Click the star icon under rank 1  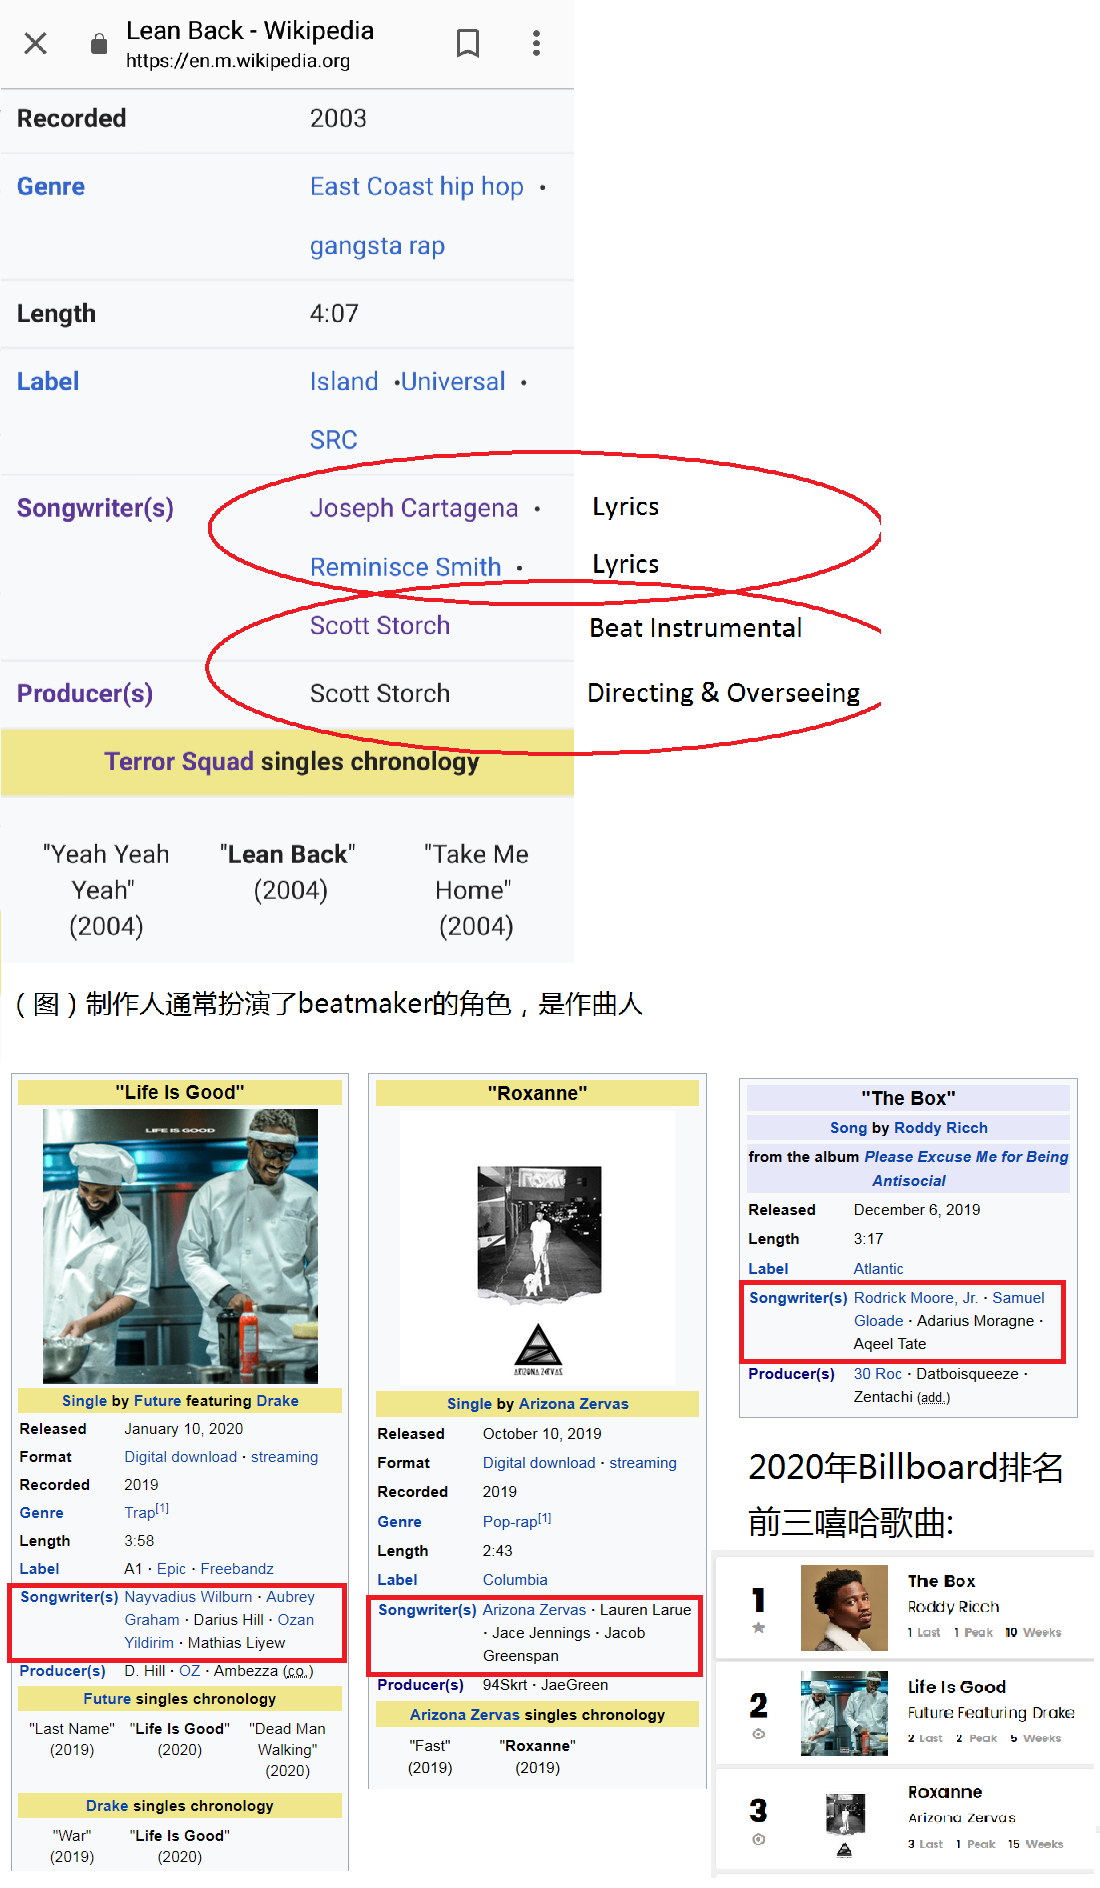tap(759, 1628)
